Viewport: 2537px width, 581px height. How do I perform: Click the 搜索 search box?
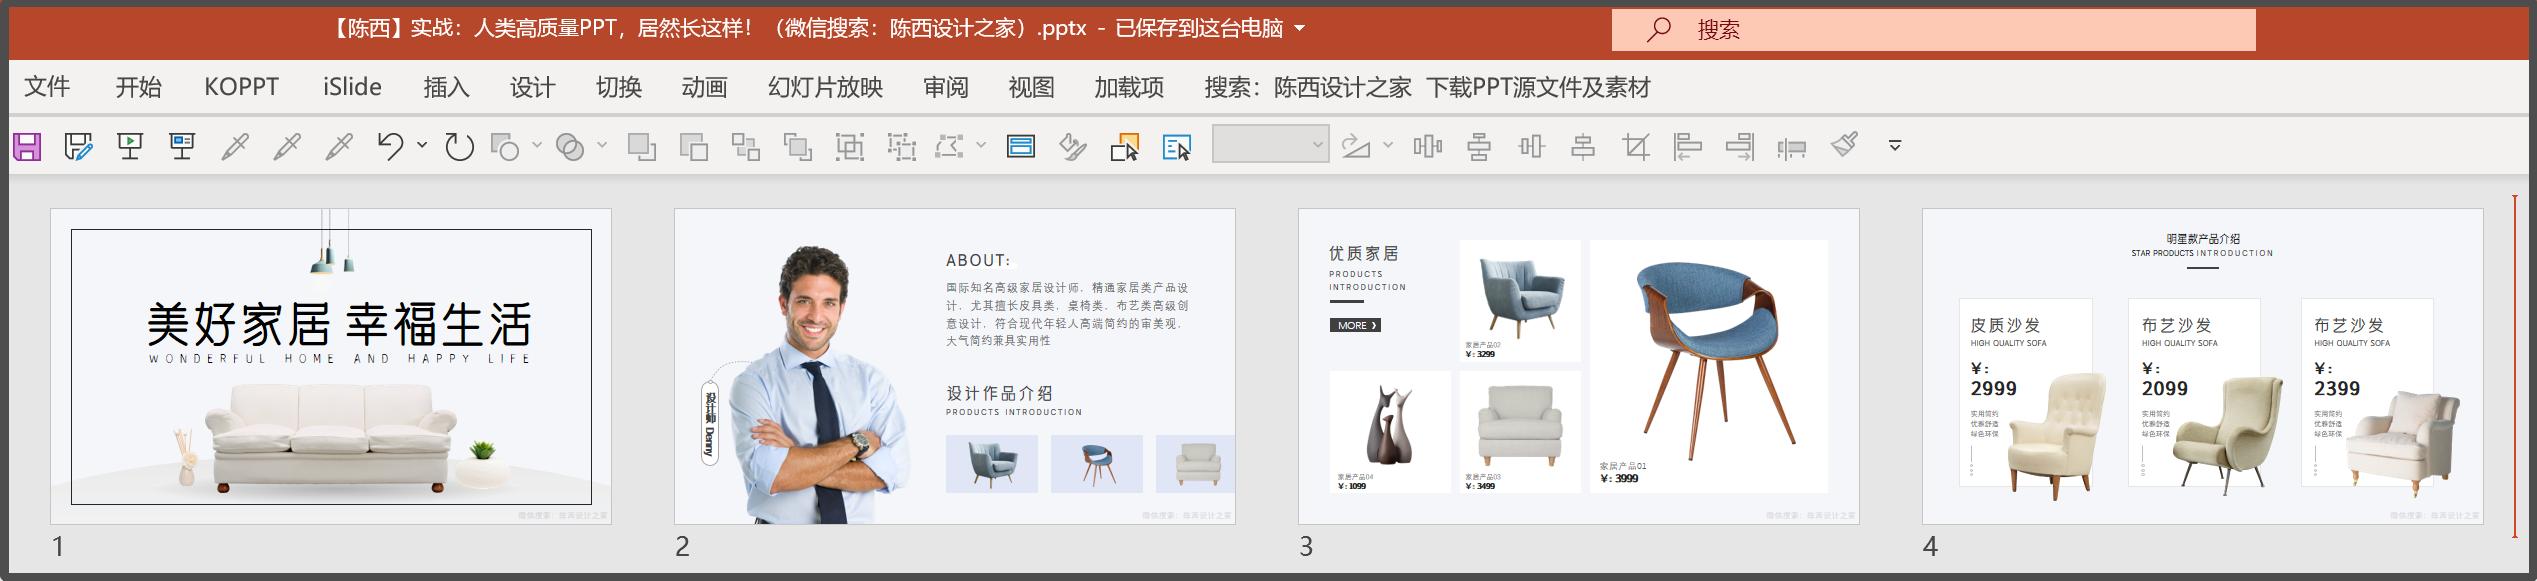click(x=1933, y=30)
